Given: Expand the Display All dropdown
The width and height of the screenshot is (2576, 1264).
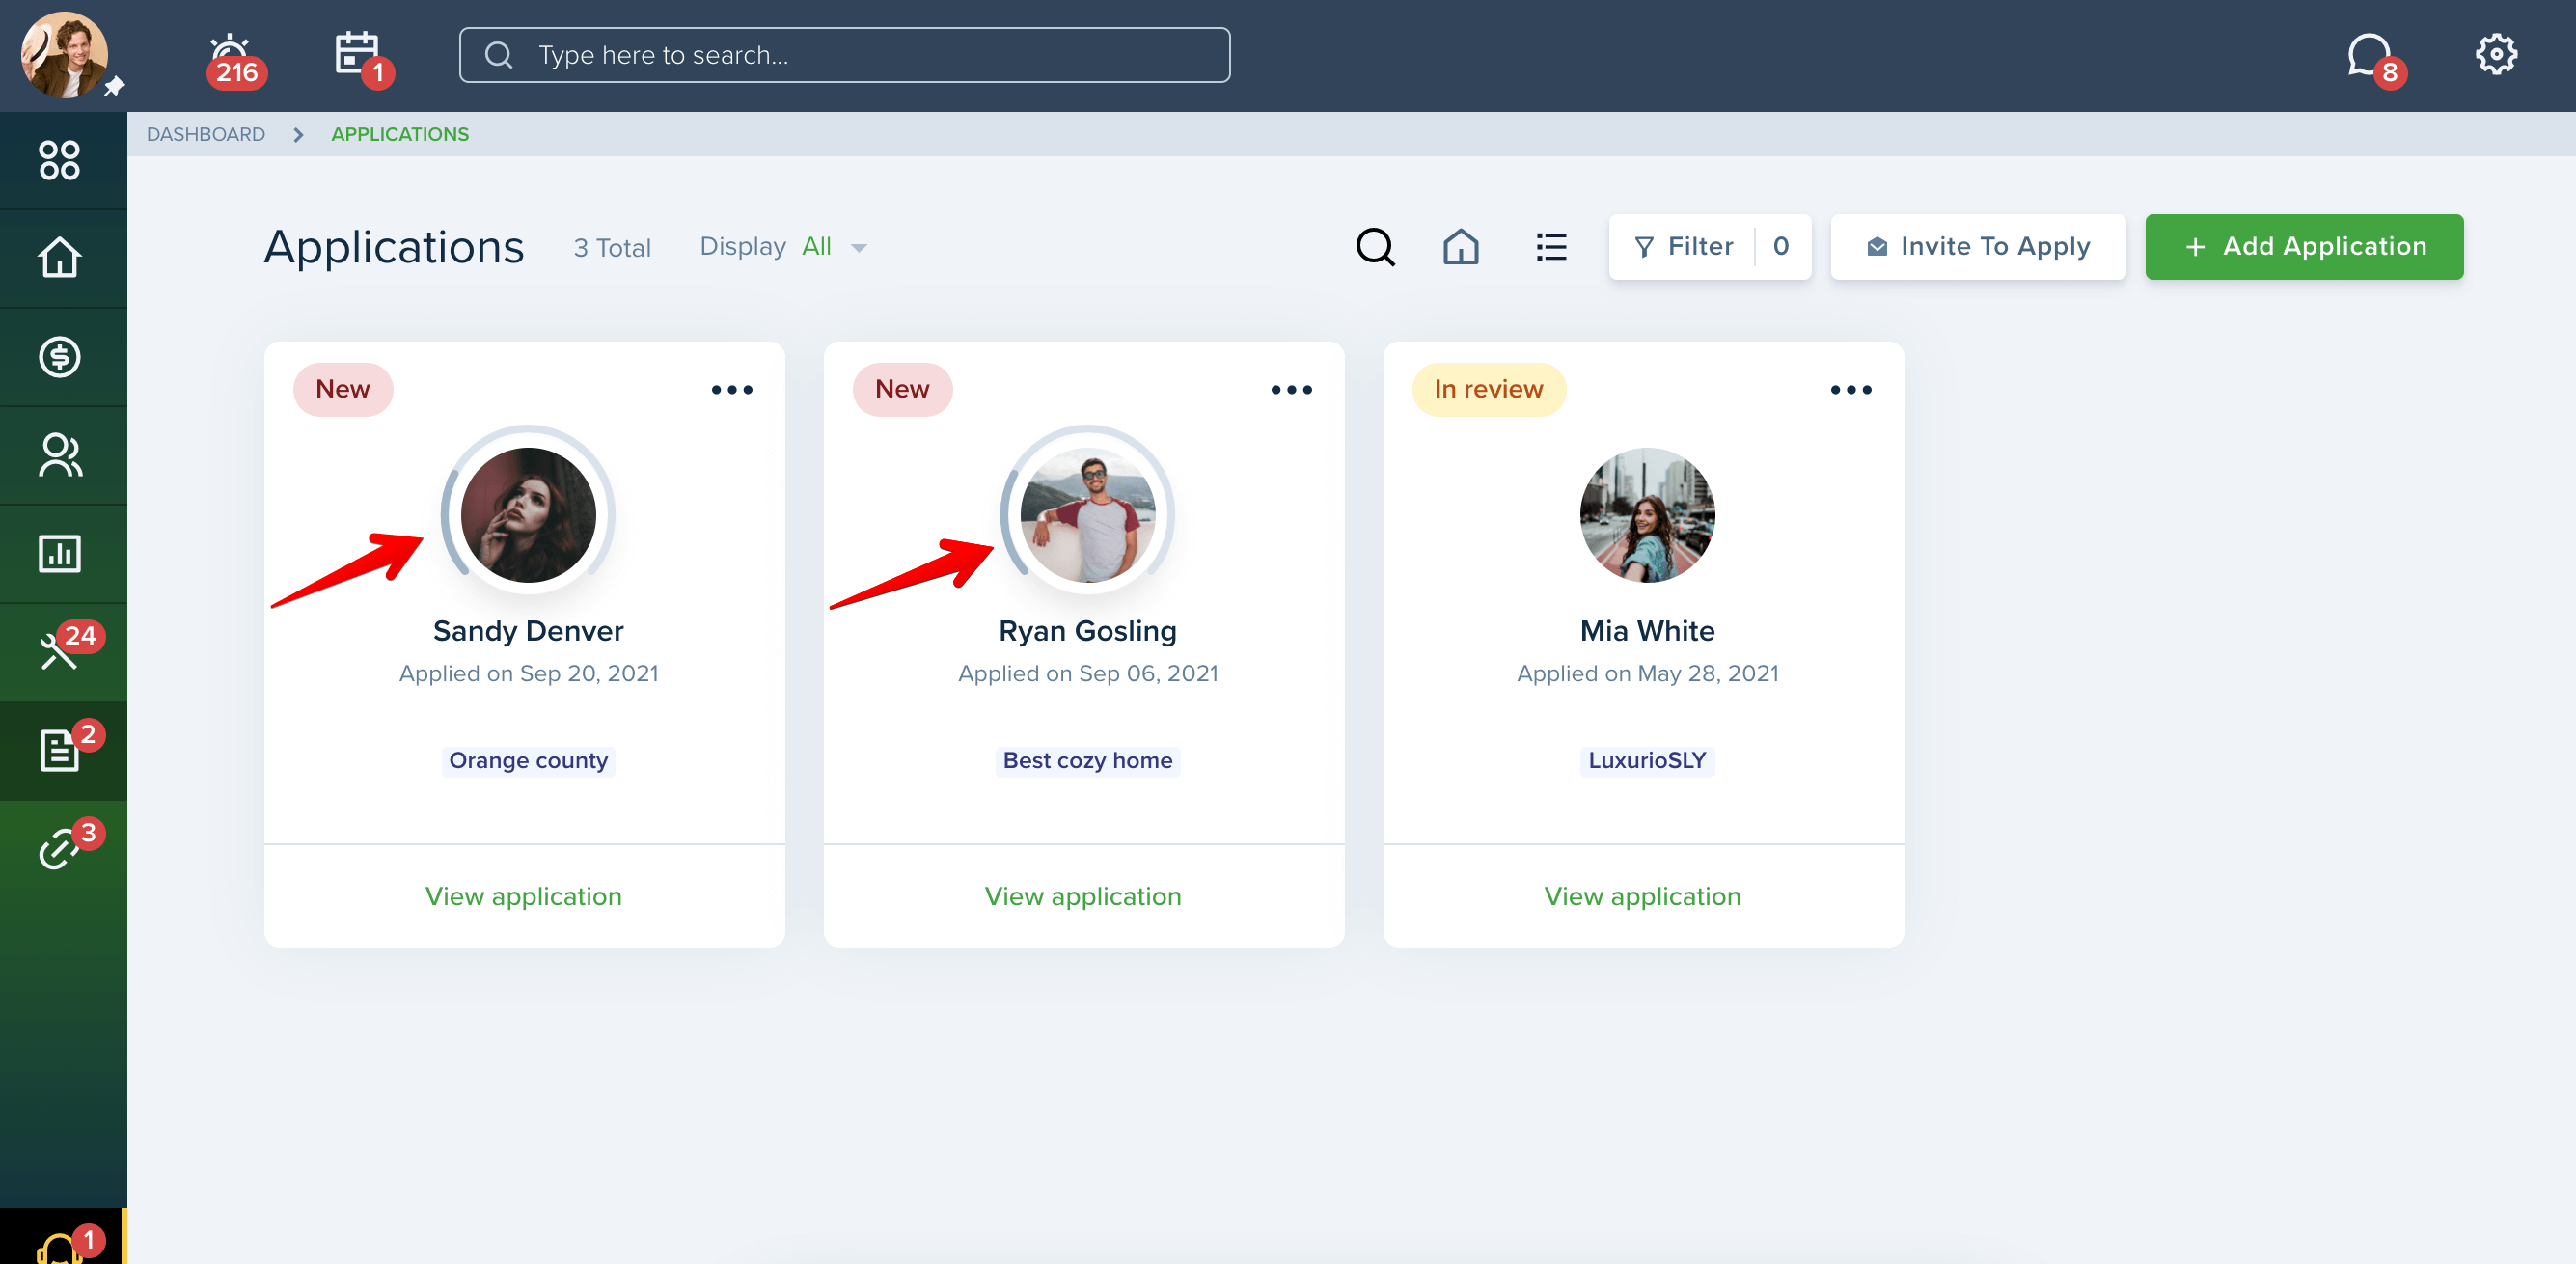Looking at the screenshot, I should 784,247.
